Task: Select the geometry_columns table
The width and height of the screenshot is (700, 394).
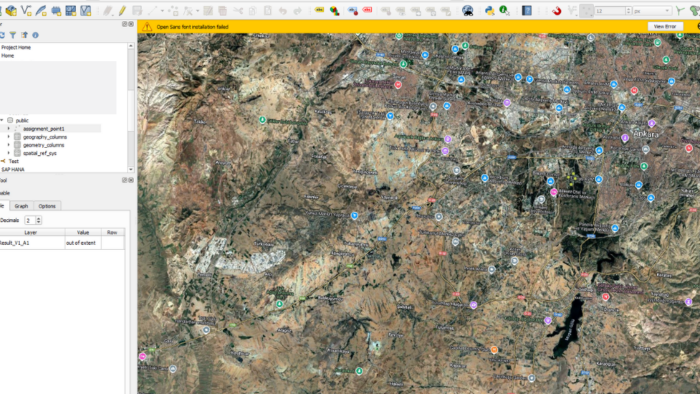Action: click(x=44, y=145)
